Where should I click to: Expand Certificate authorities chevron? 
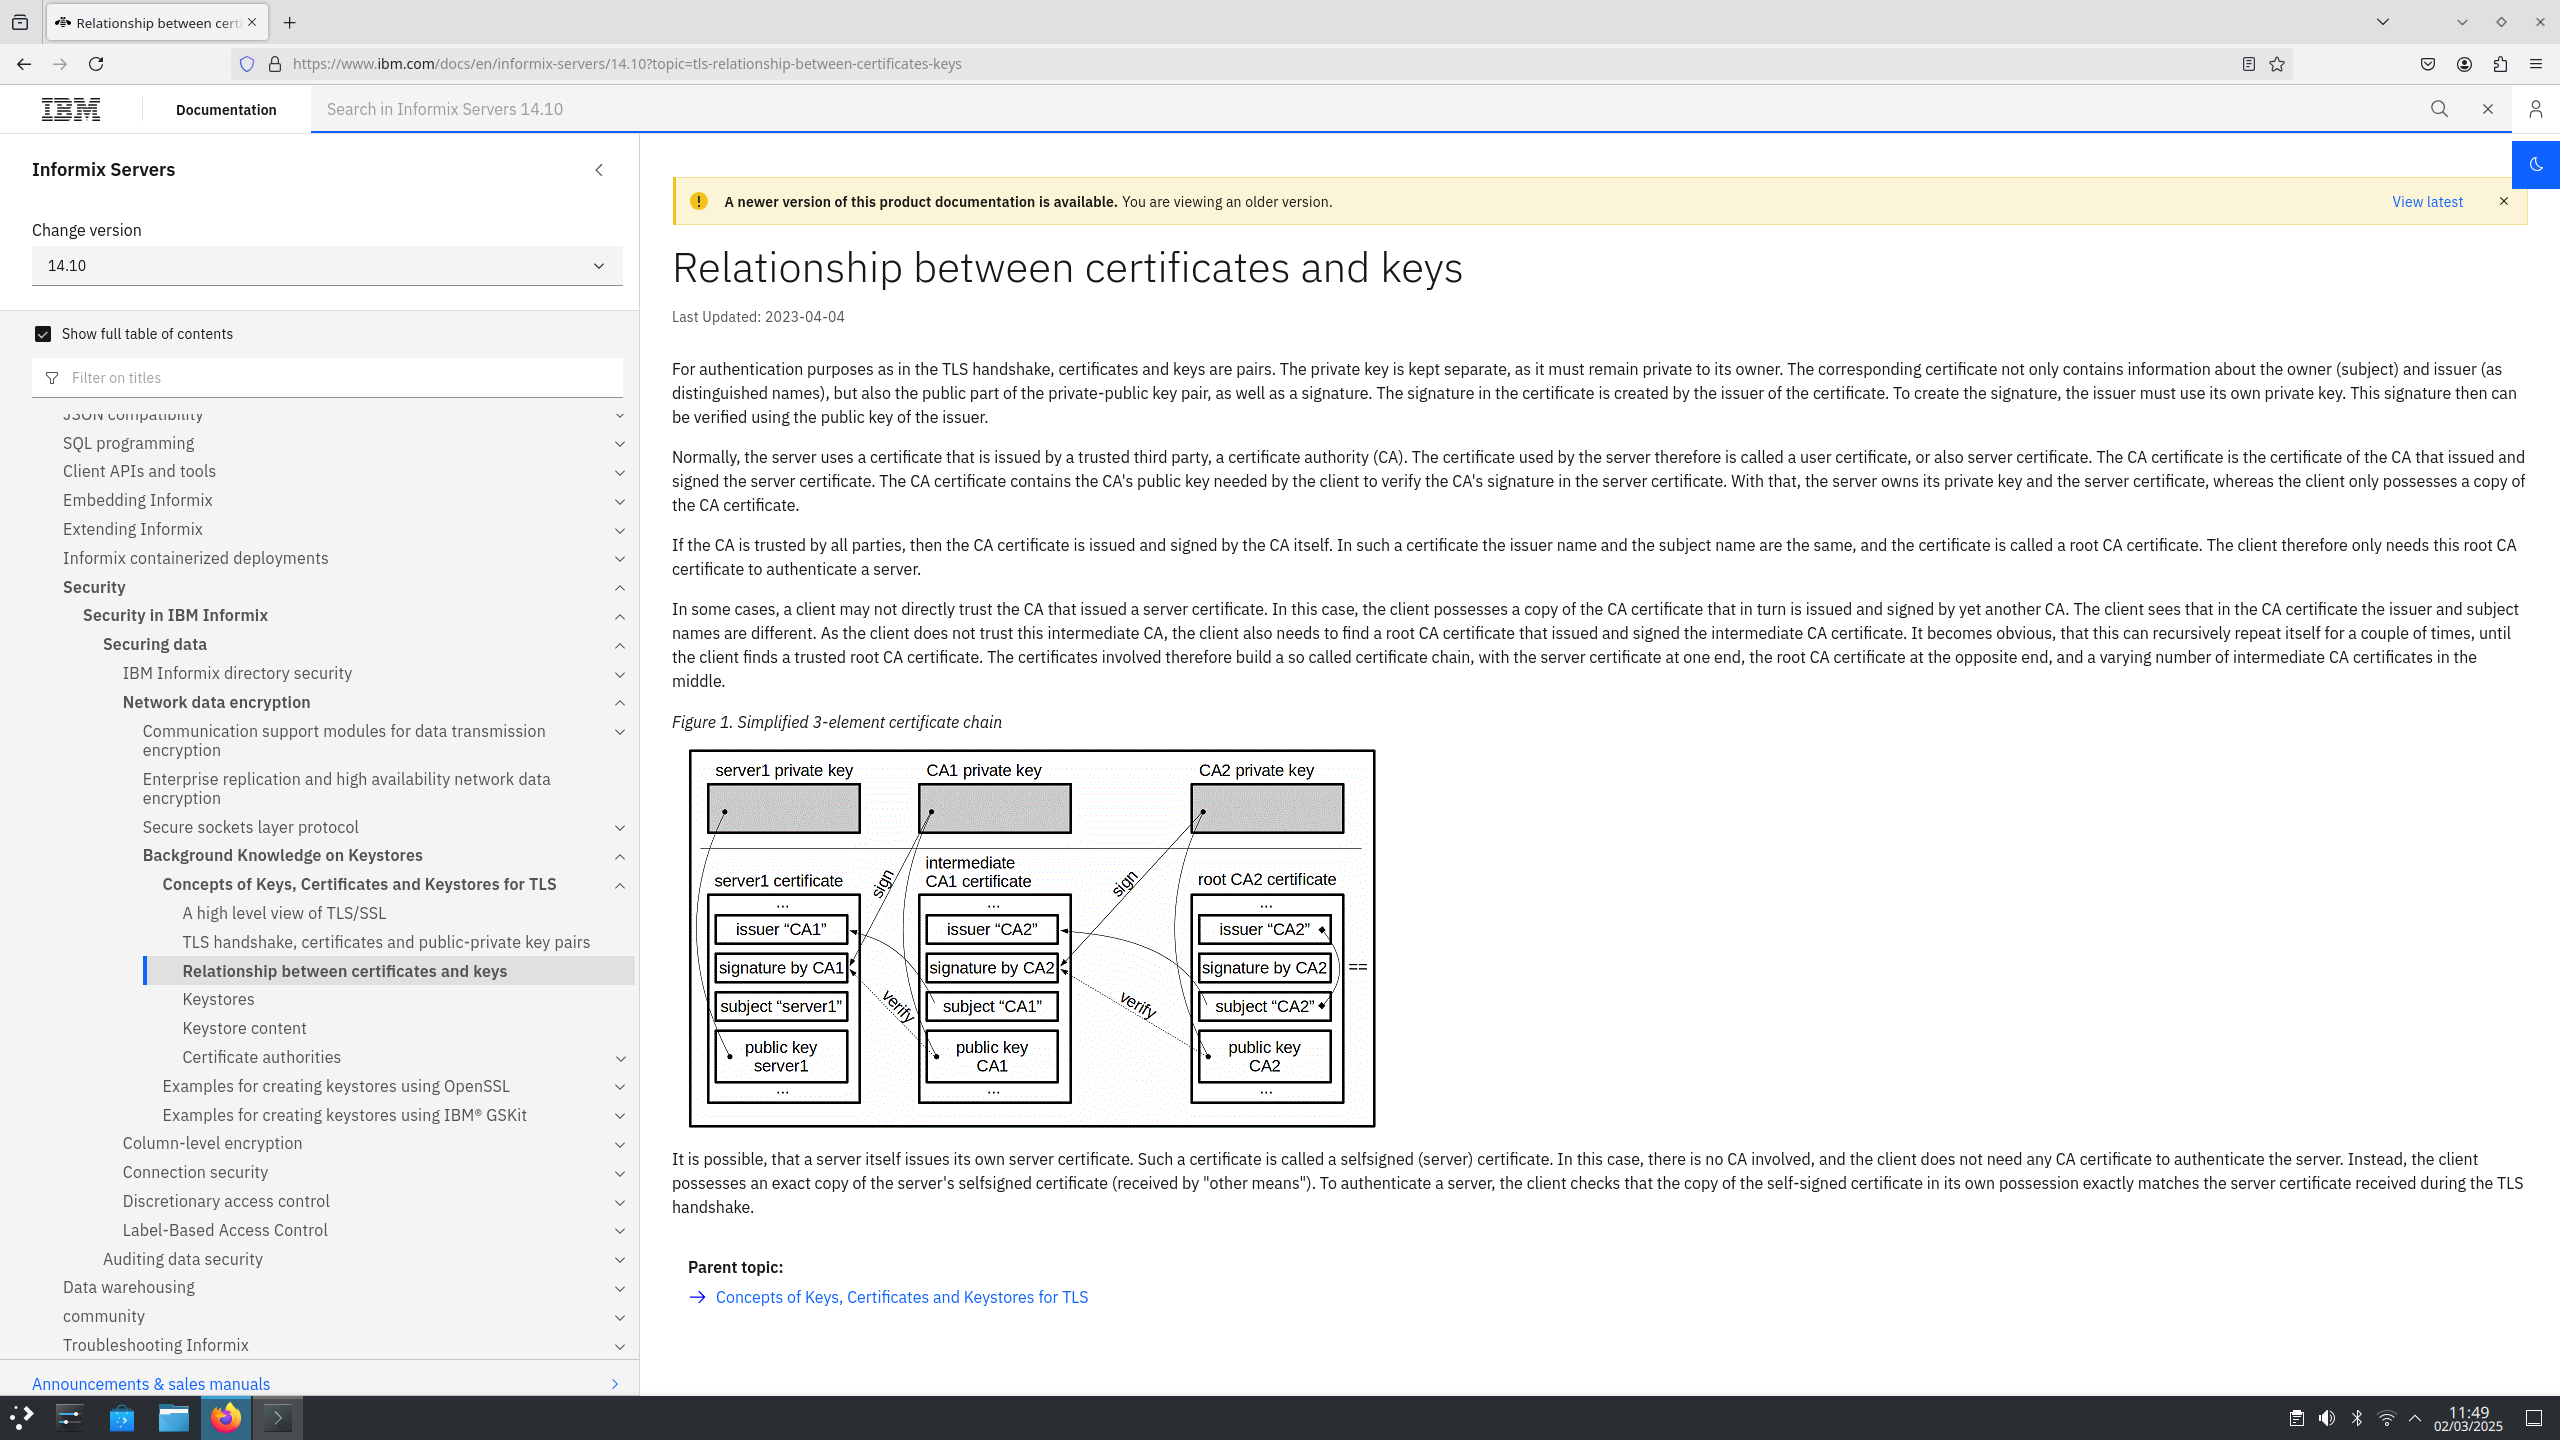click(619, 1058)
